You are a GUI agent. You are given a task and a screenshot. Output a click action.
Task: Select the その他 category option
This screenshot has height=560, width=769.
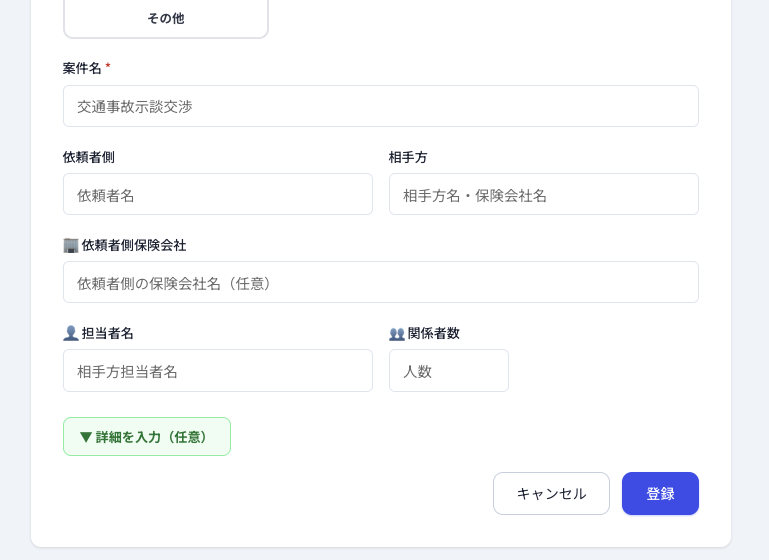coord(166,18)
